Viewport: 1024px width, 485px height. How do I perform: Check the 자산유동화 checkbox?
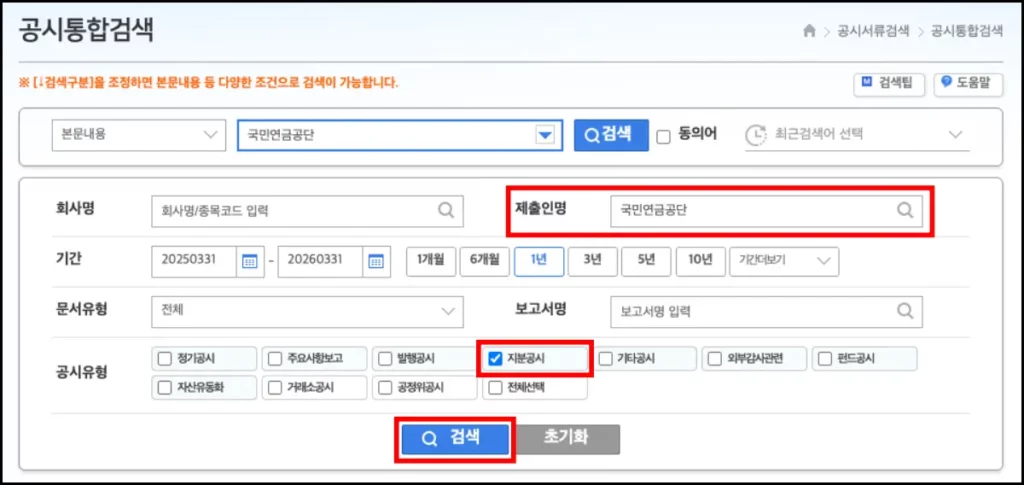tap(164, 388)
